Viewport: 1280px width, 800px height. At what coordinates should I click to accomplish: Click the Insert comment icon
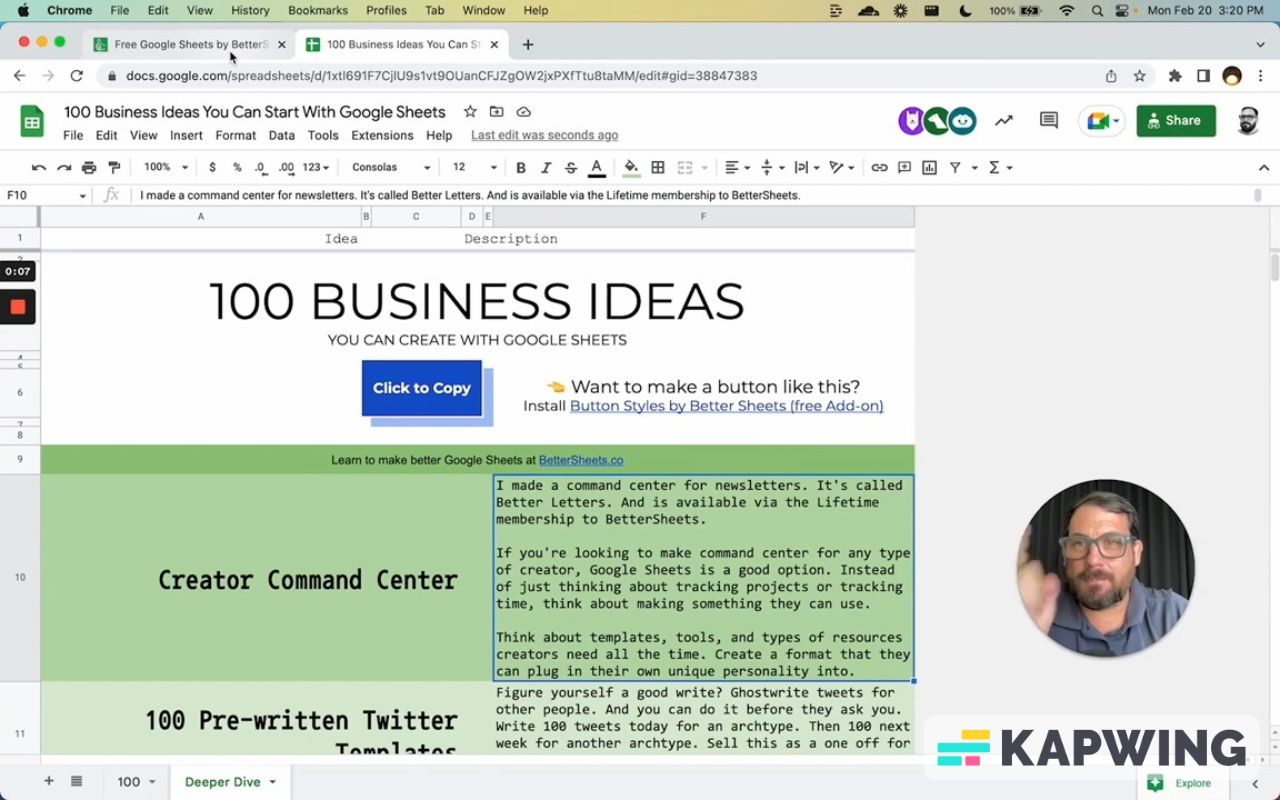(x=904, y=168)
